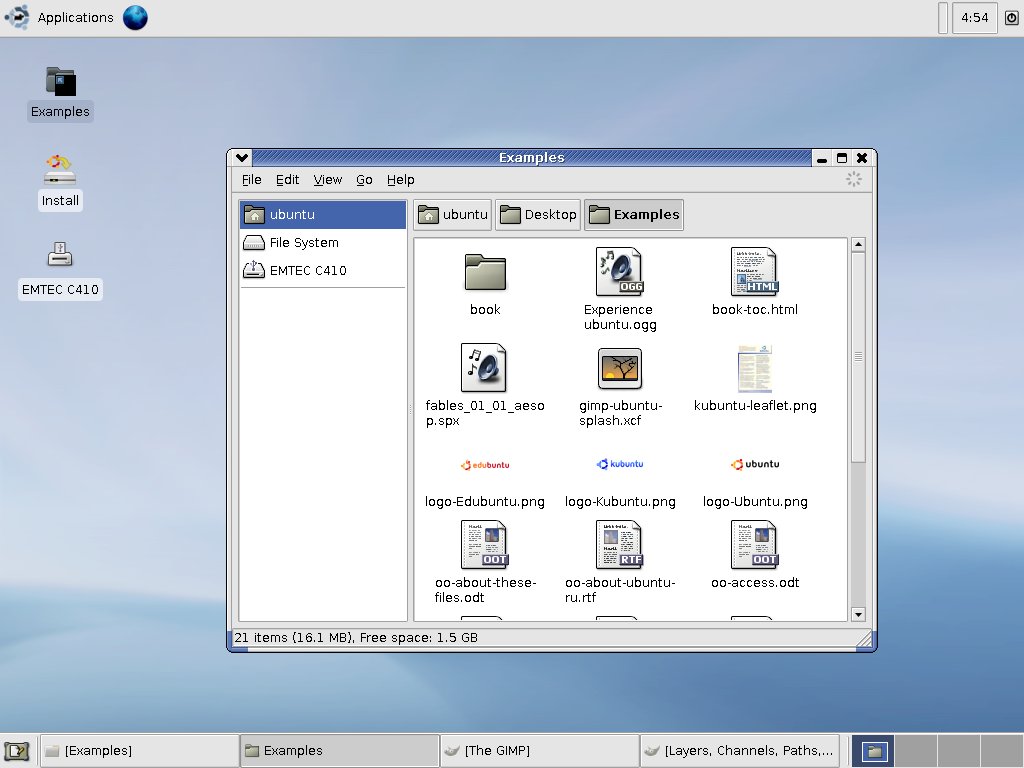The image size is (1024, 768).
Task: Click the throbber activity icon
Action: pos(854,180)
